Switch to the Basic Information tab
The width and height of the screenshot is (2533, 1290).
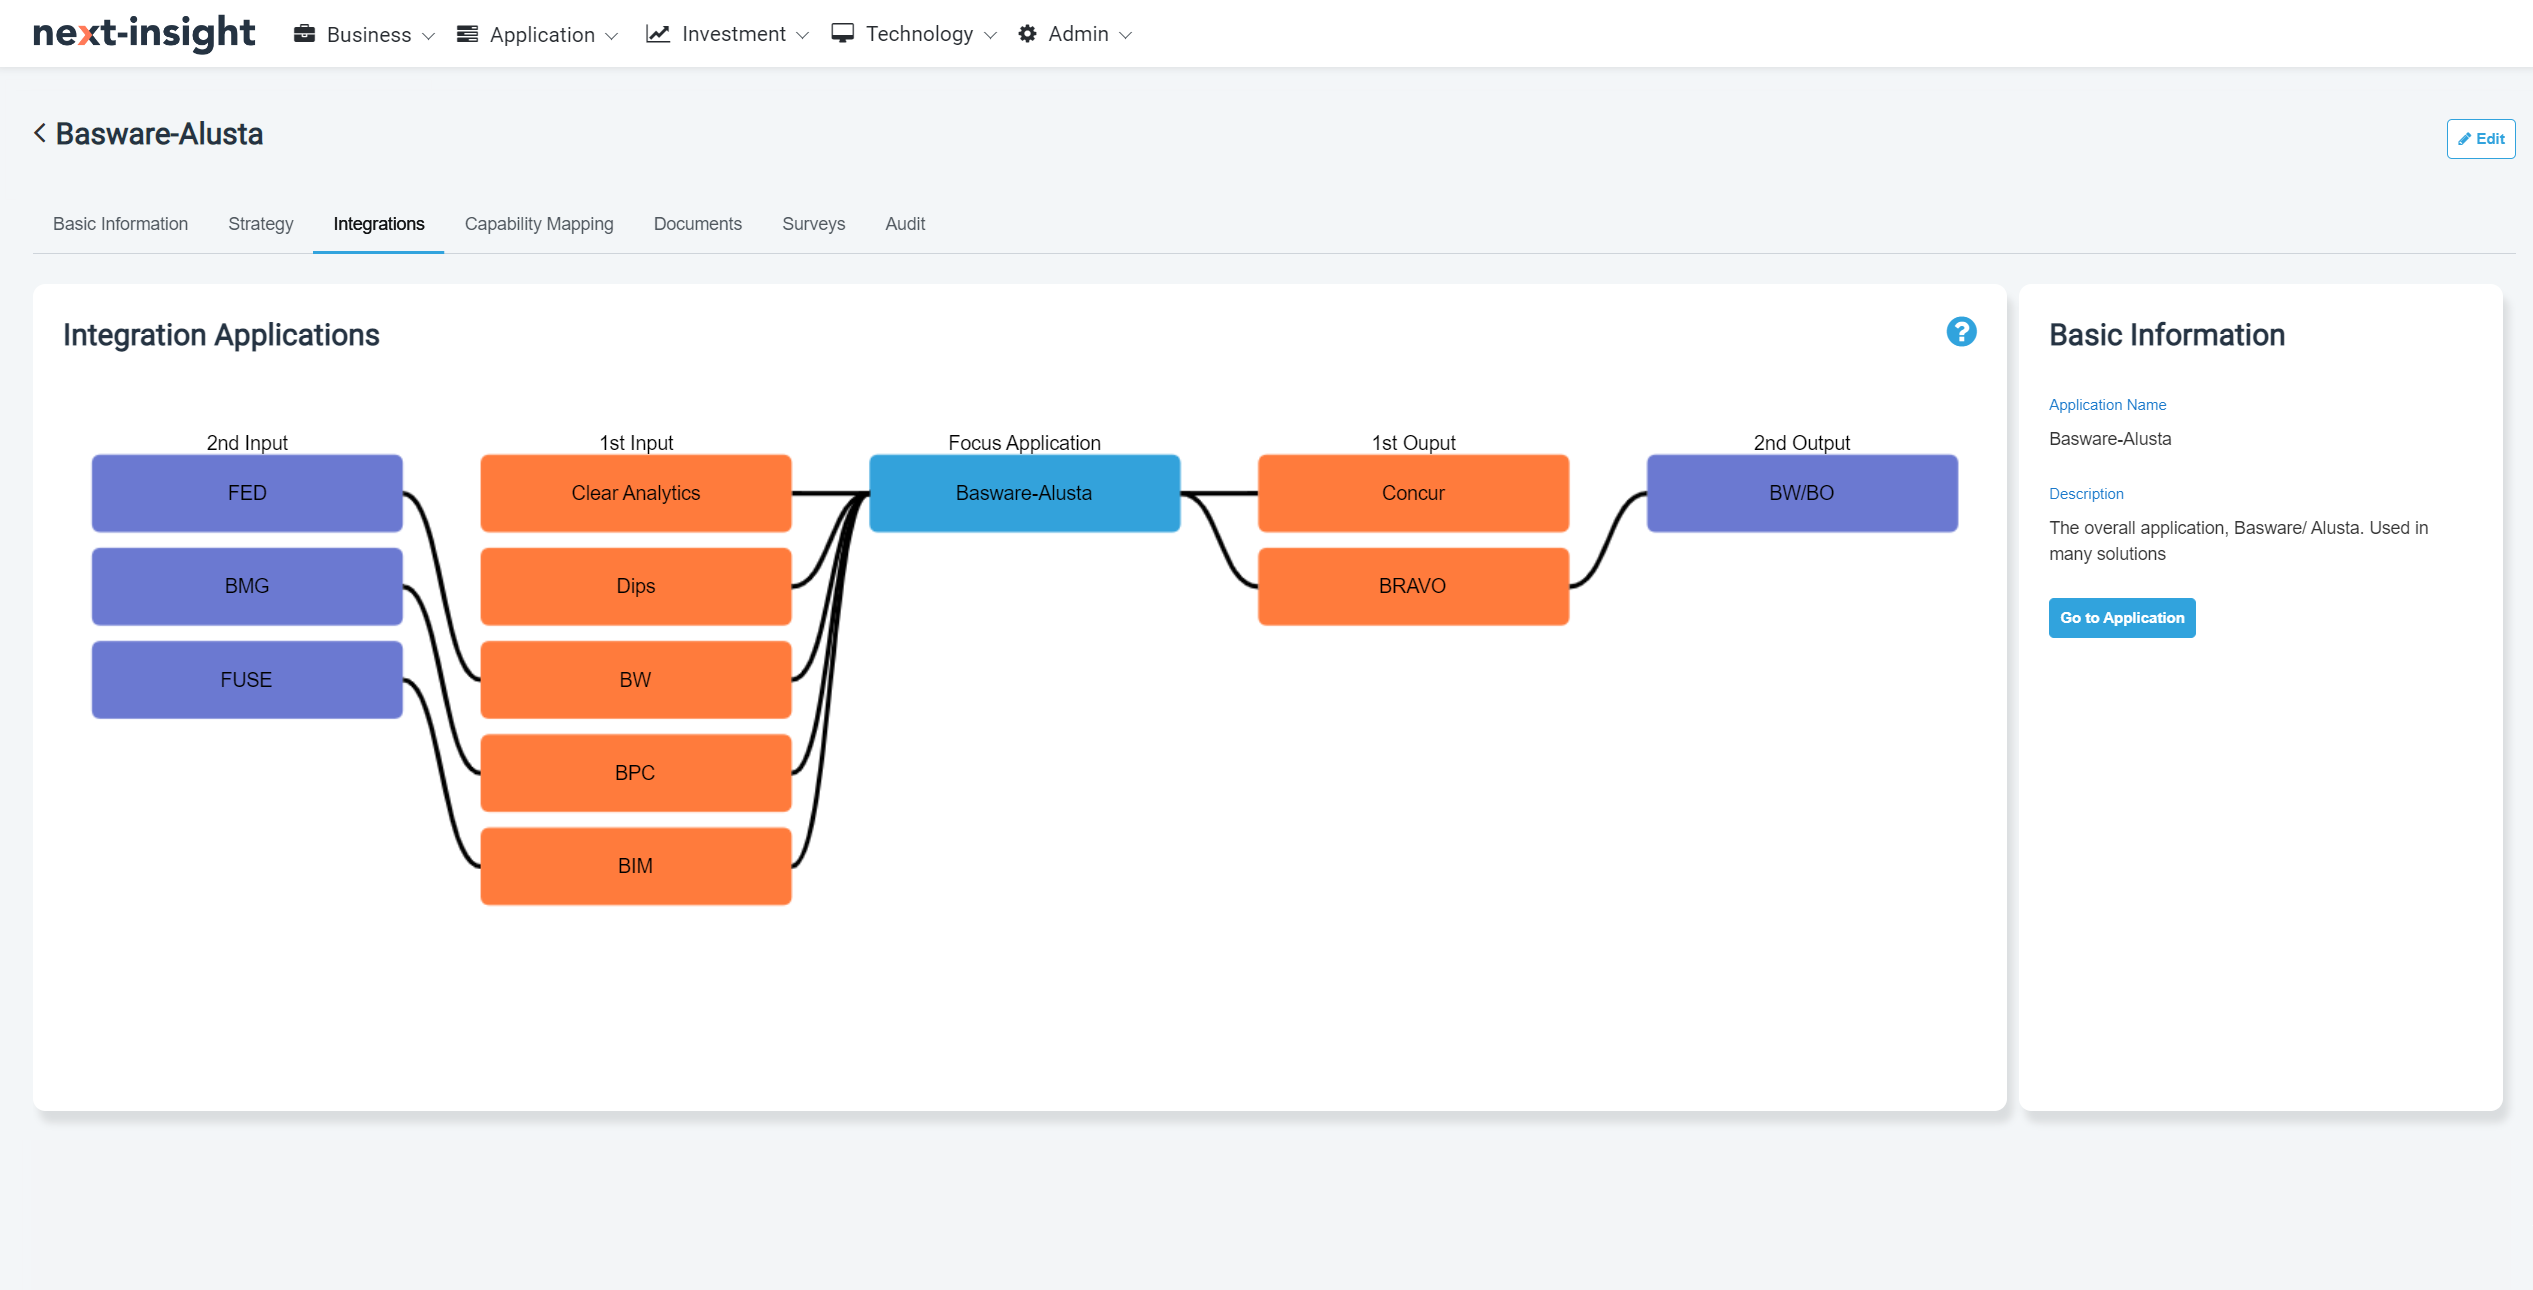point(120,224)
